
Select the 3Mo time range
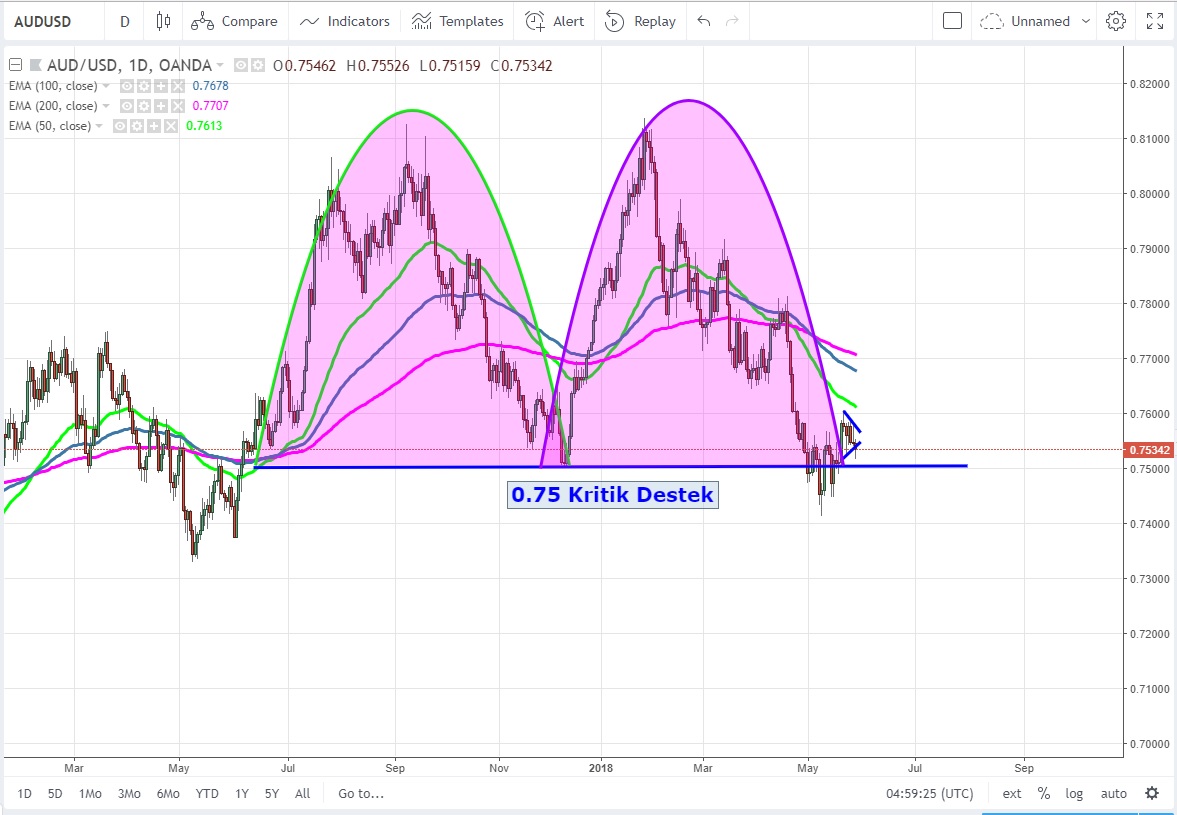(x=129, y=794)
